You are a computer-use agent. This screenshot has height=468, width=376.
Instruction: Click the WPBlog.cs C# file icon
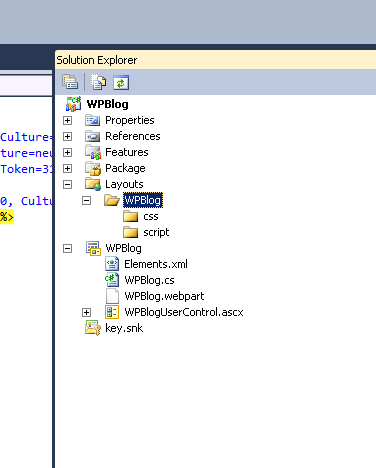(x=112, y=280)
